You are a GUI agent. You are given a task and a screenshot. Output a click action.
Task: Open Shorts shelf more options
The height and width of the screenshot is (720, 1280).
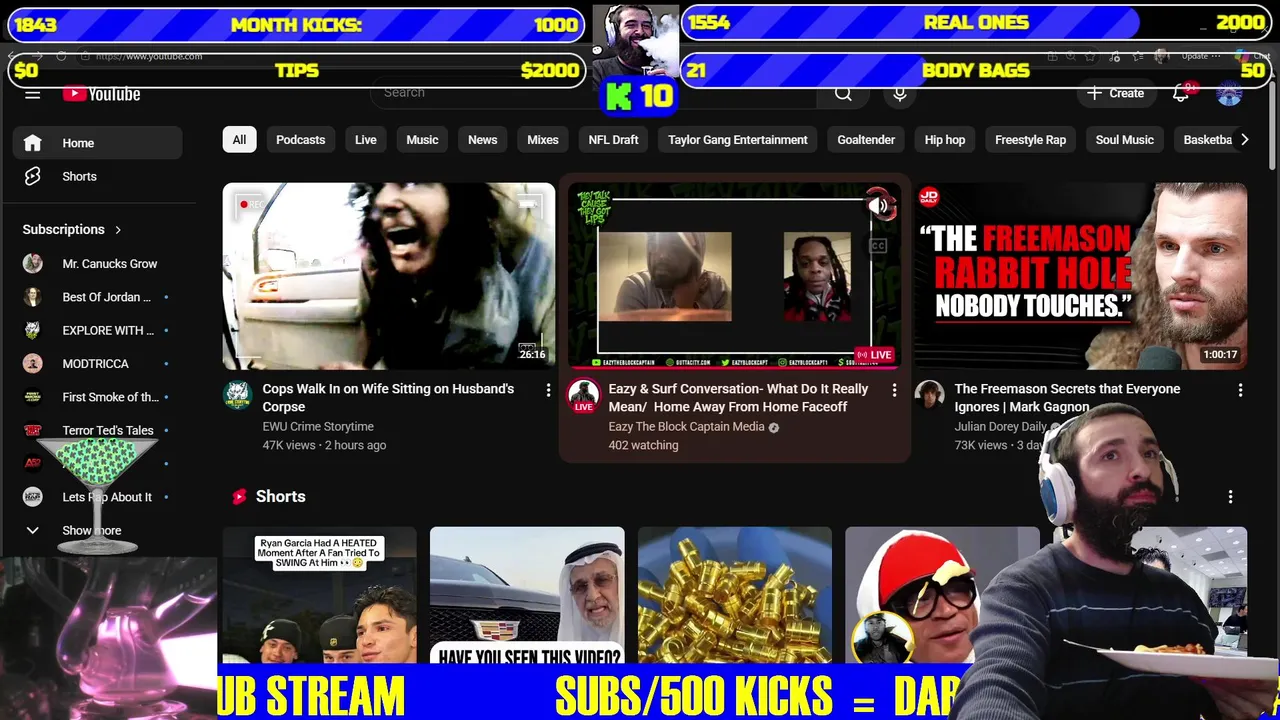point(1230,497)
